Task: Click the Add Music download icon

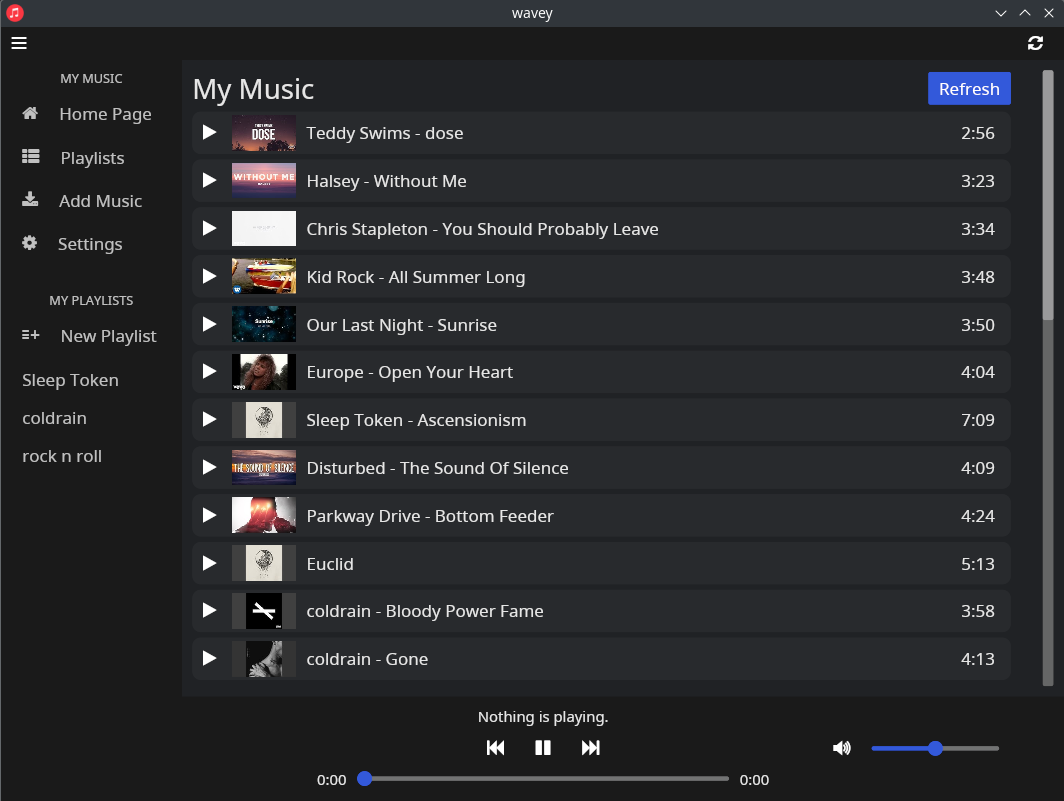Action: pos(30,200)
